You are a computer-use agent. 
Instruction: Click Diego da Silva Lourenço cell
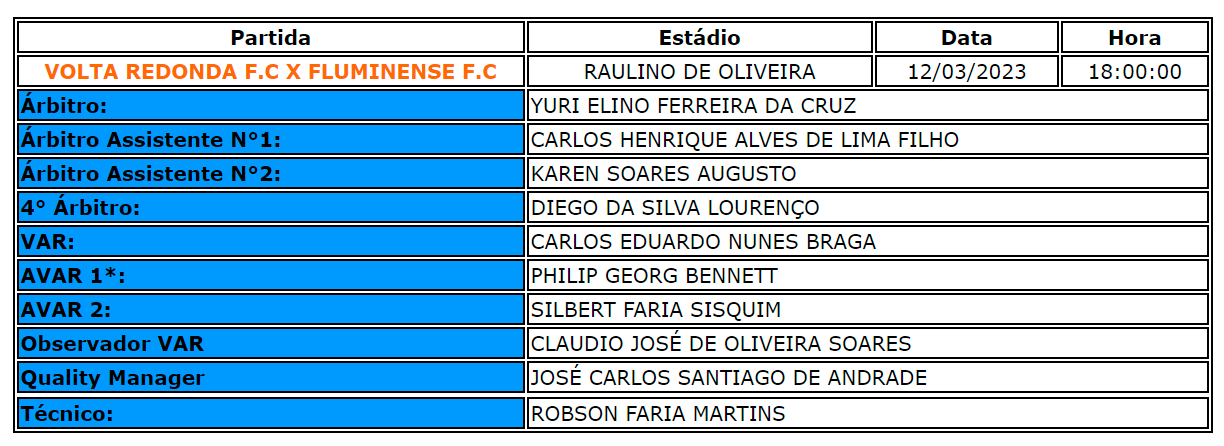[x=675, y=208]
